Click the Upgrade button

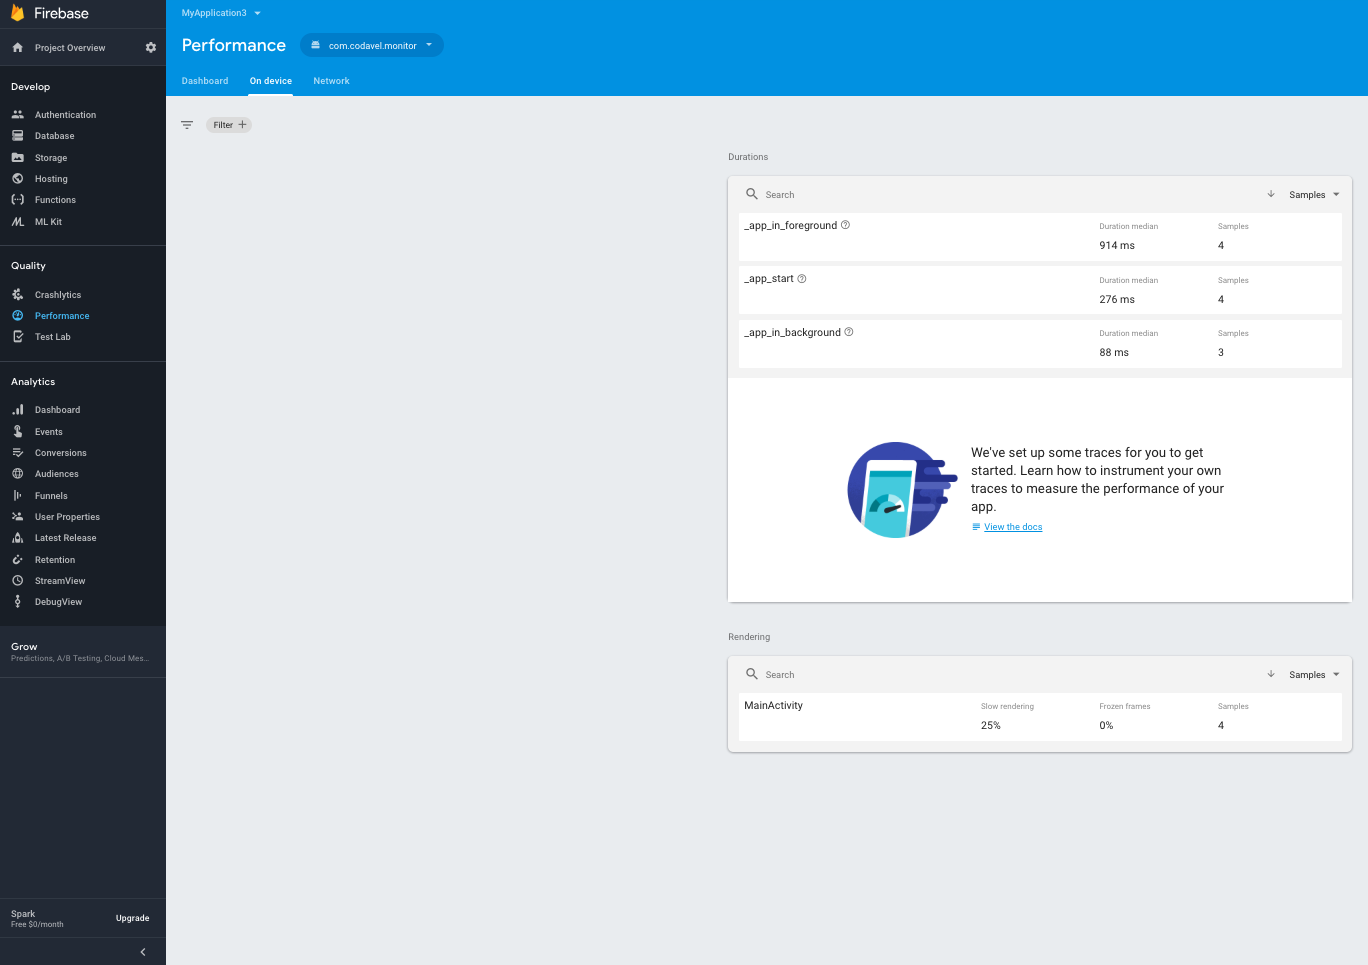point(132,917)
